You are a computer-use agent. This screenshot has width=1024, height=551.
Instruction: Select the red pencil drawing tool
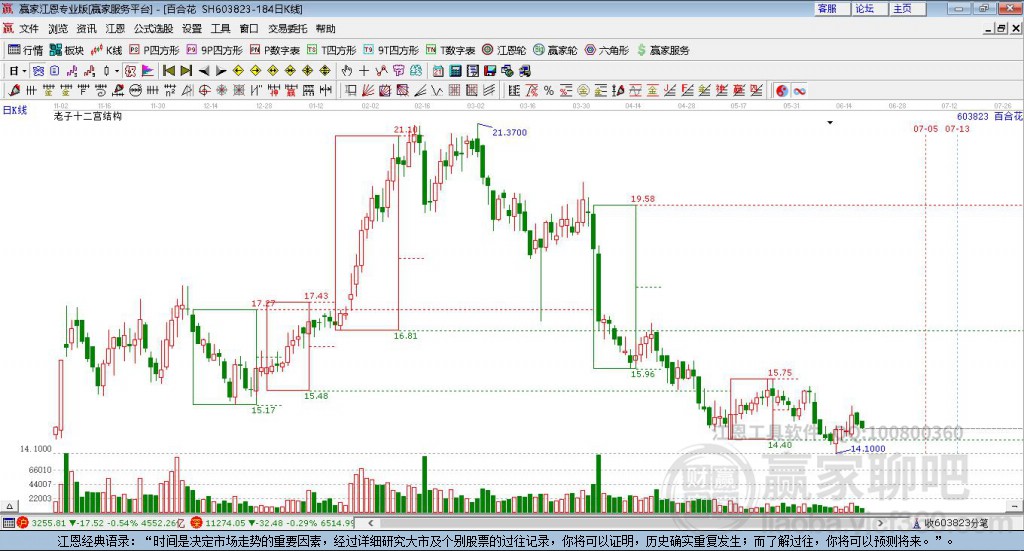(x=14, y=91)
